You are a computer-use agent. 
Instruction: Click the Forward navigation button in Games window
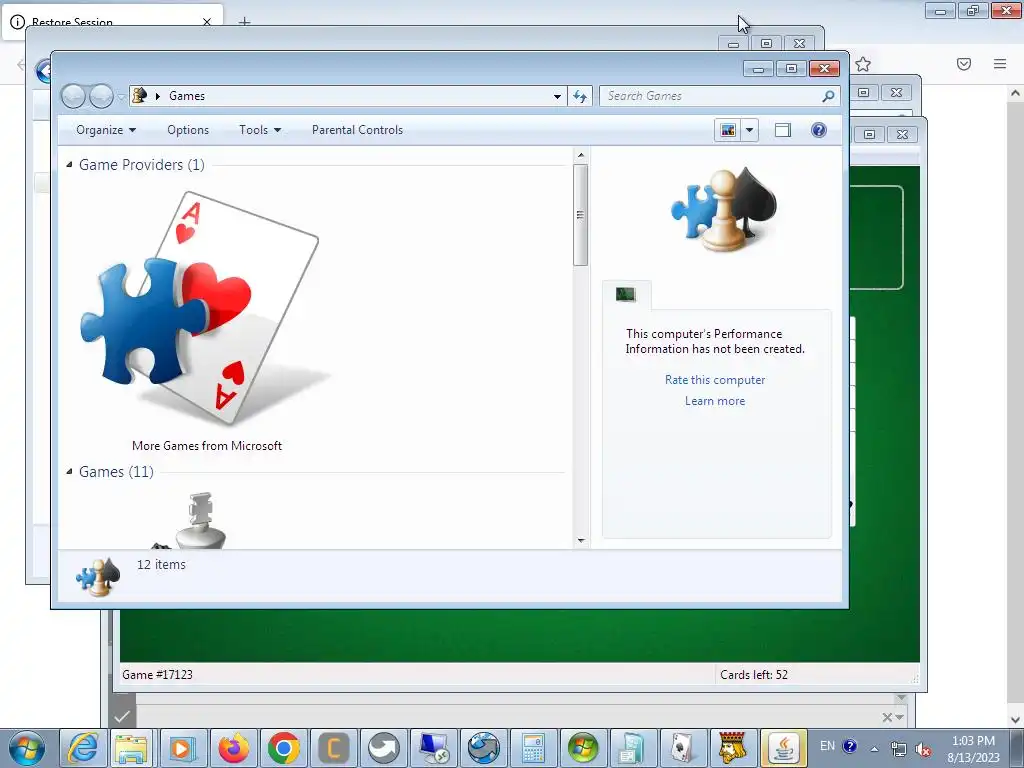(x=101, y=97)
